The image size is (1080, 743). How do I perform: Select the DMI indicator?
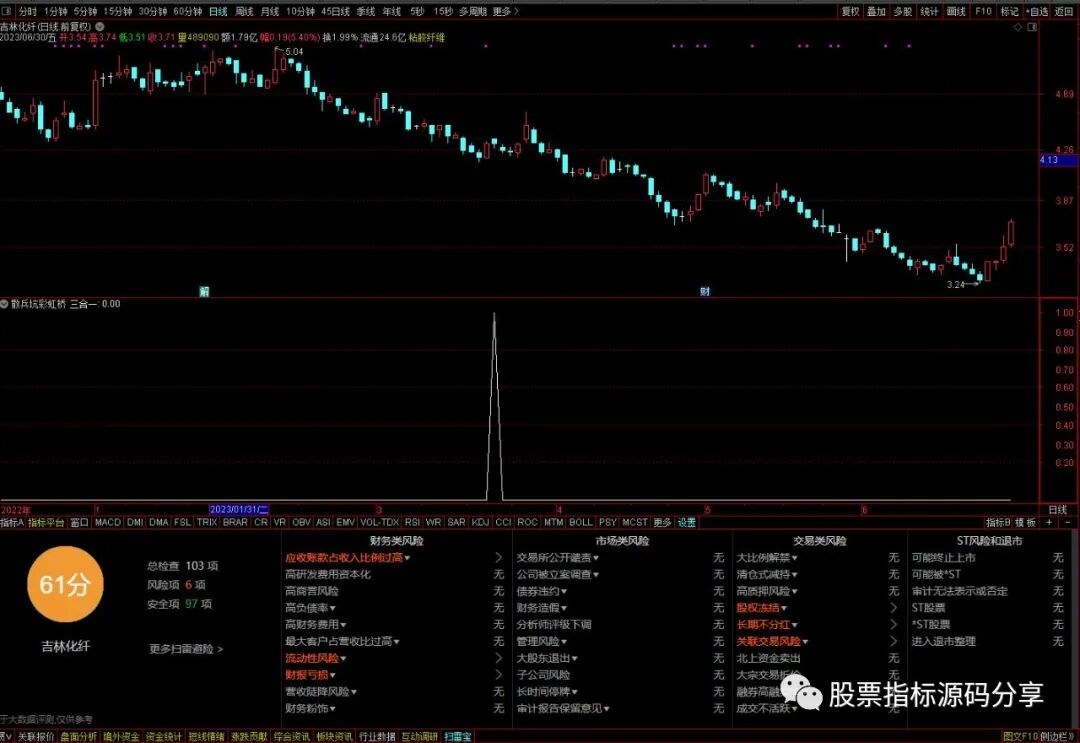[135, 523]
